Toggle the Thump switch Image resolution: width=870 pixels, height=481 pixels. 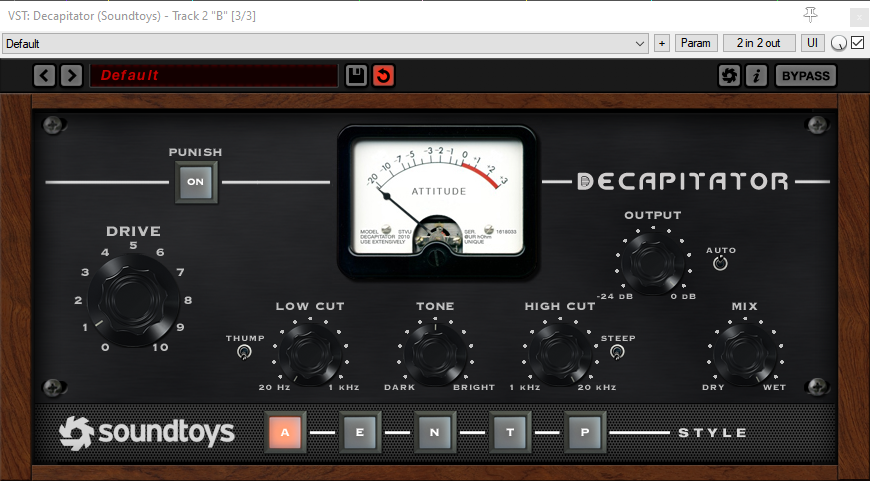[243, 352]
